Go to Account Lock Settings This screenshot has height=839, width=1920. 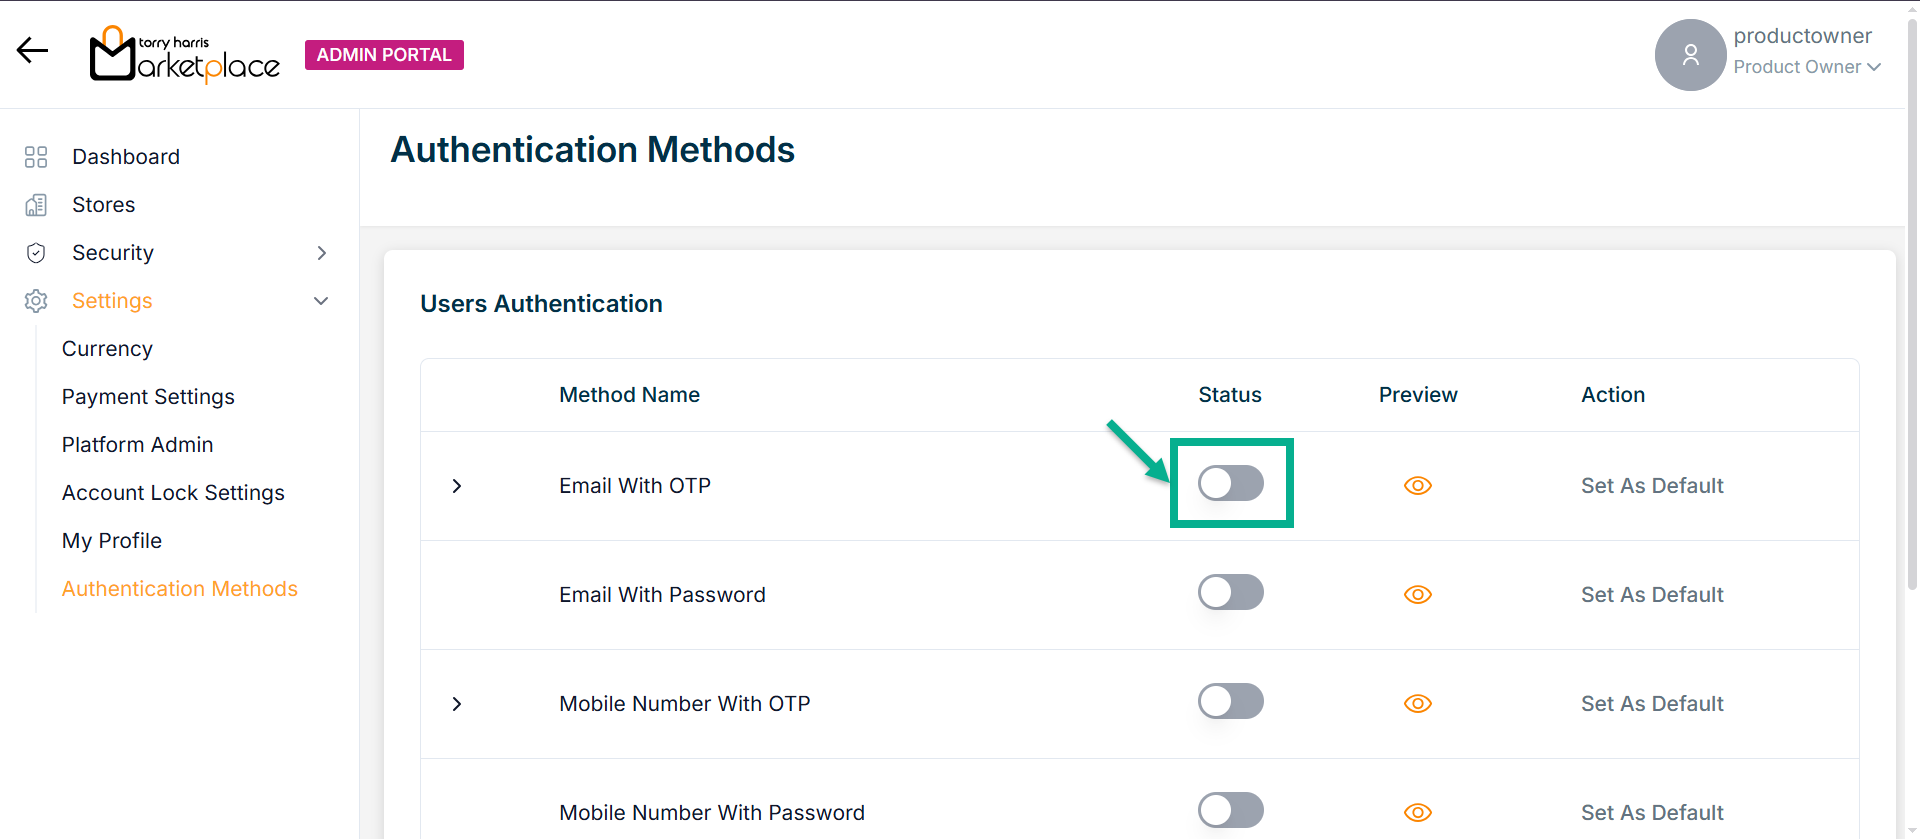tap(173, 493)
